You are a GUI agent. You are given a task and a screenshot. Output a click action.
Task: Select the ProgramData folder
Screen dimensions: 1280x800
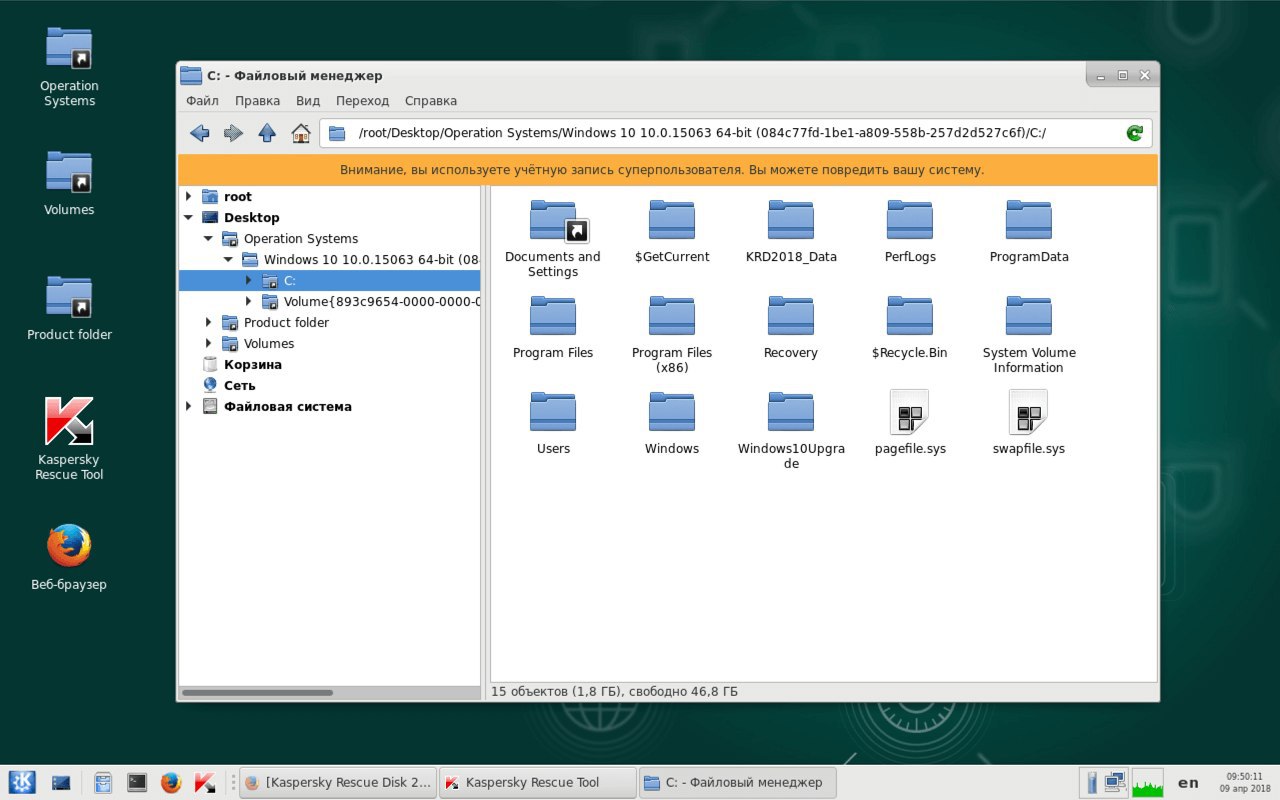(1029, 232)
